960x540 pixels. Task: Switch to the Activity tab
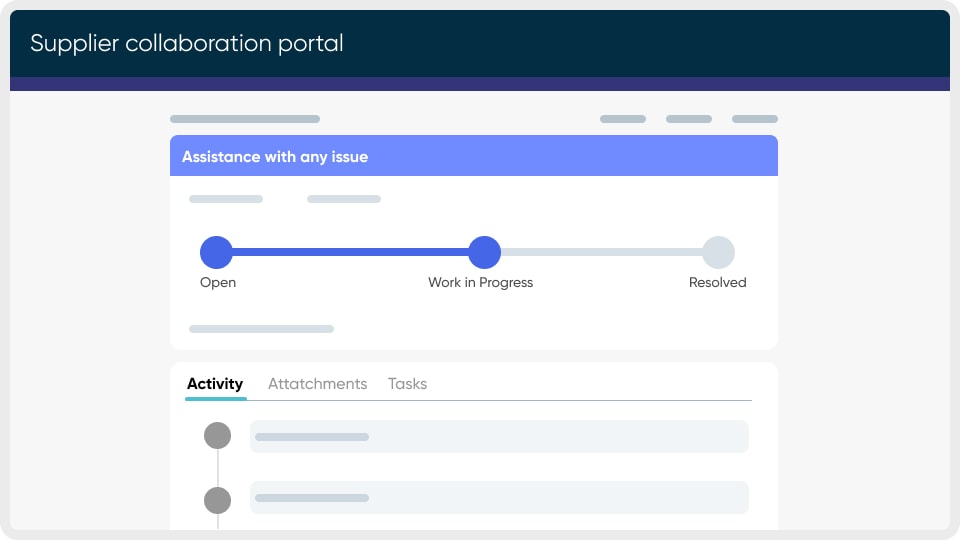pos(215,384)
